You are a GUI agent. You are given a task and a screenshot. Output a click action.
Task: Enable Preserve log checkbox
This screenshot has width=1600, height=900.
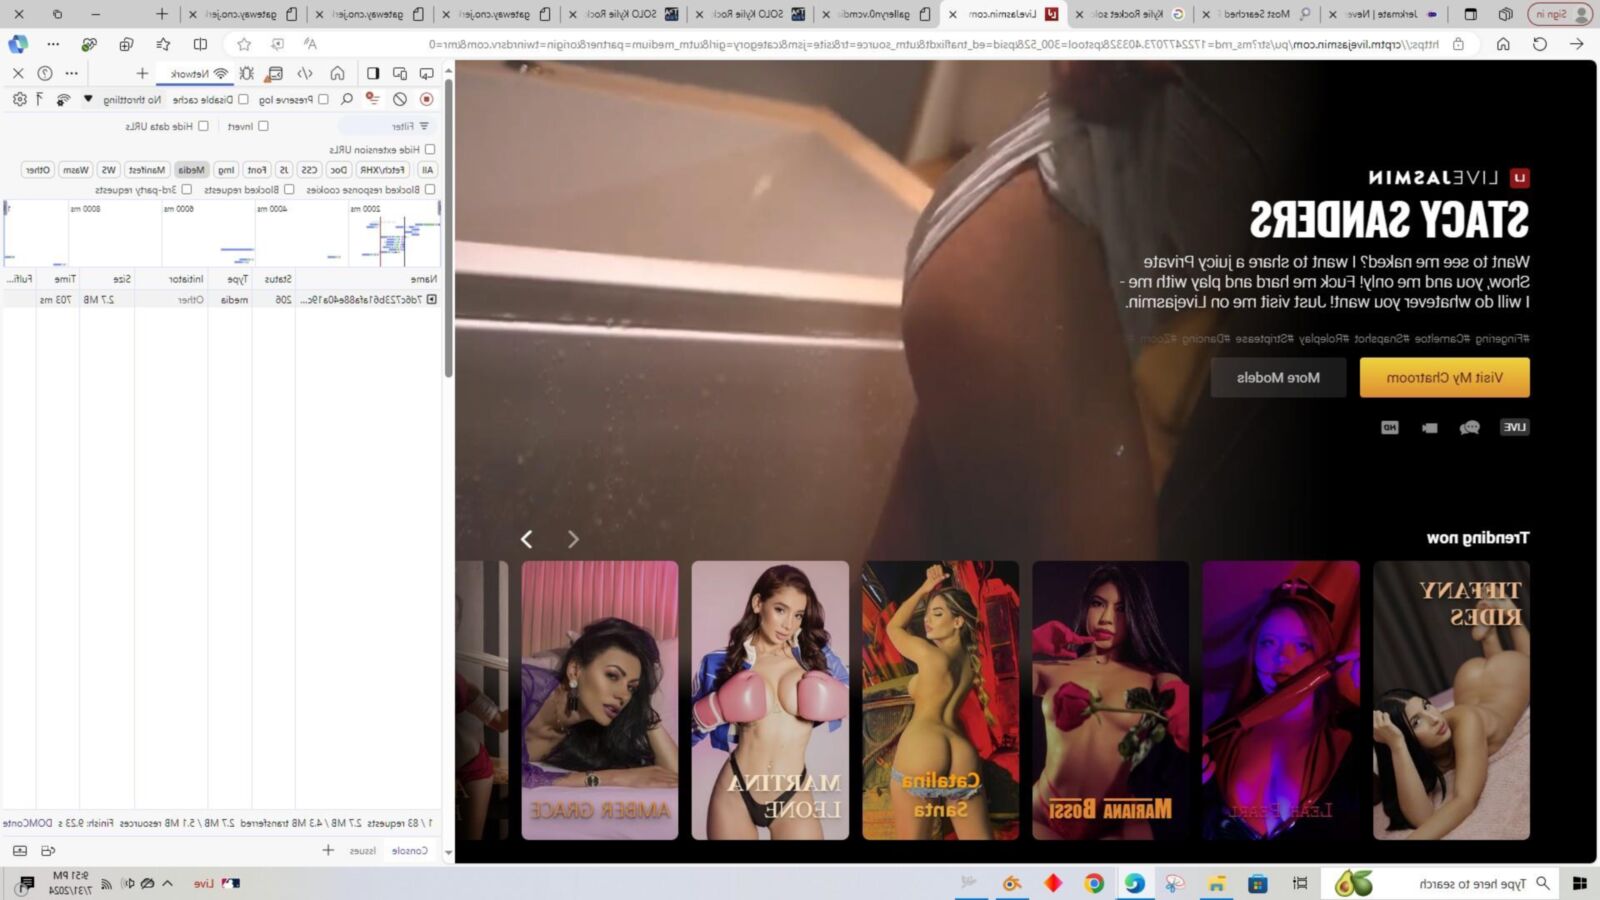pyautogui.click(x=323, y=99)
